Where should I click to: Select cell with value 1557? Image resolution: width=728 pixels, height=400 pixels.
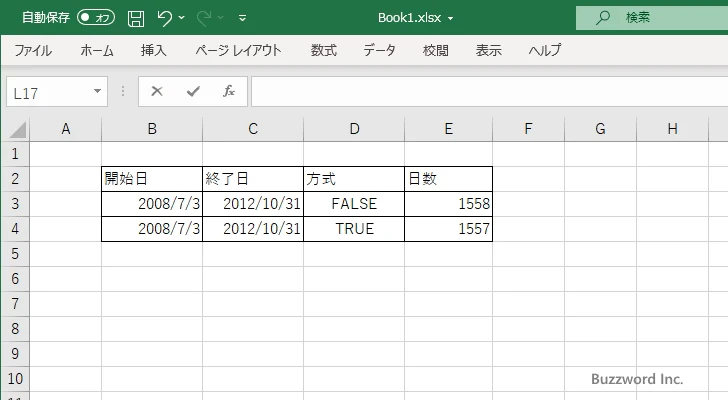(448, 229)
